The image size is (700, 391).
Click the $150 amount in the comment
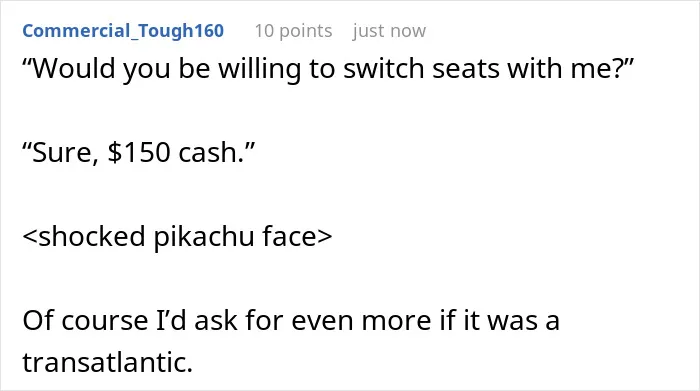click(139, 152)
